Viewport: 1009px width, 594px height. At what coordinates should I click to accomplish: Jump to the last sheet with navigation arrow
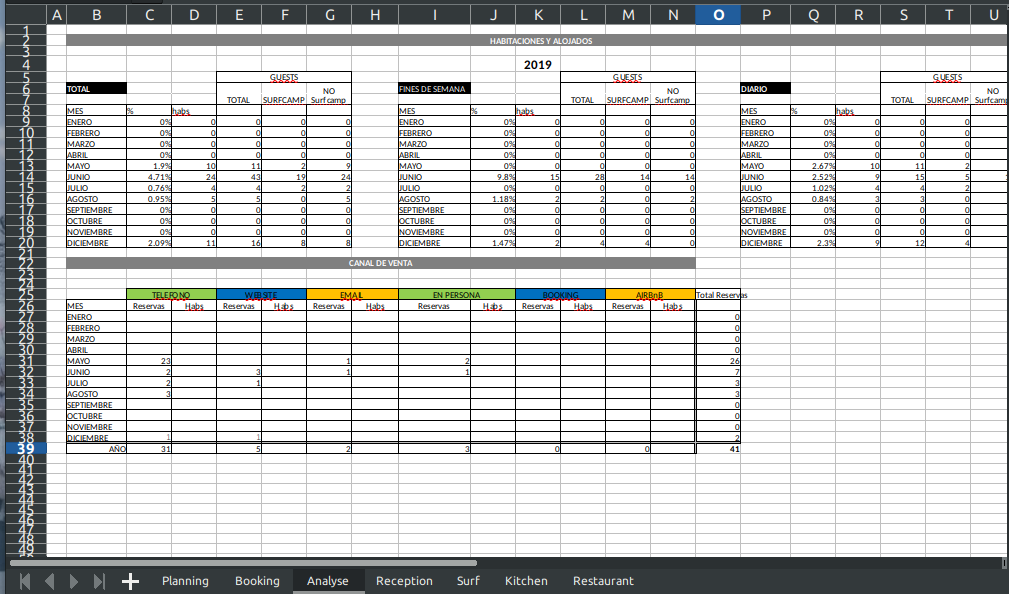pyautogui.click(x=98, y=581)
